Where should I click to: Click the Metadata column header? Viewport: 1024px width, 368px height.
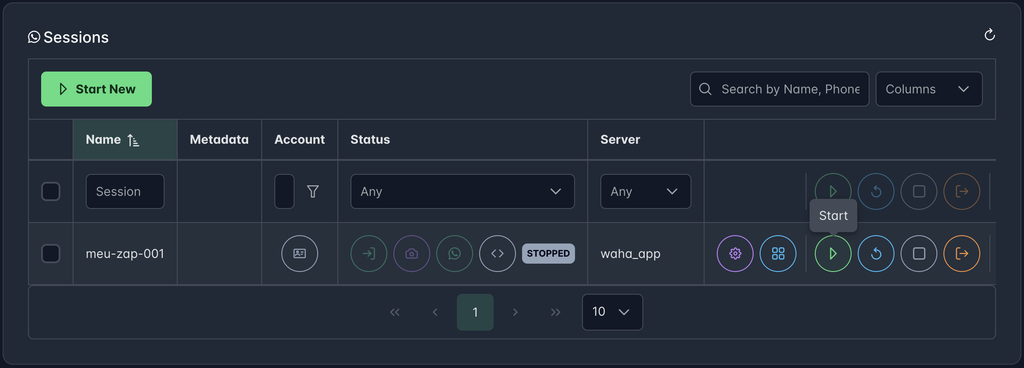coord(219,140)
